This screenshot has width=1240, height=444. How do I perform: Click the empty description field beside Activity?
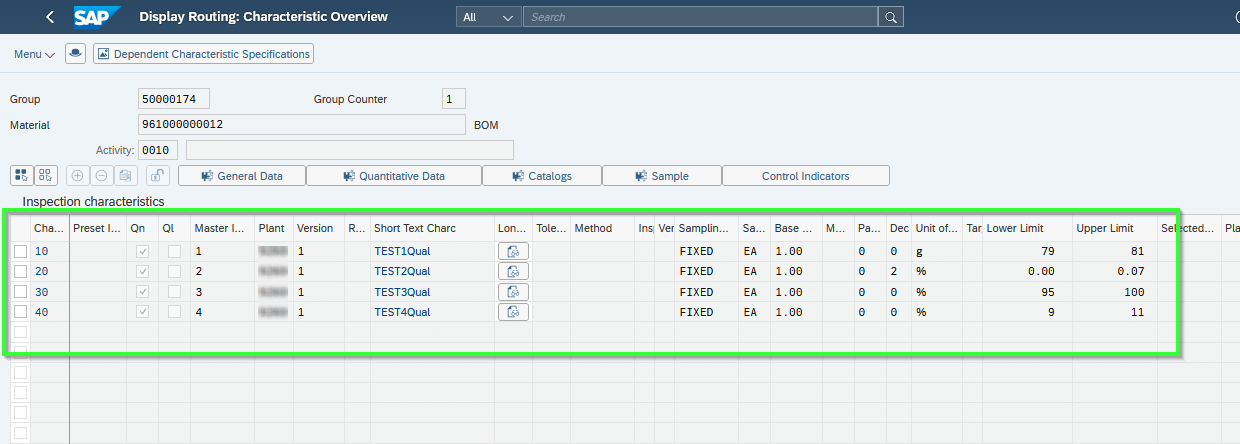(350, 150)
